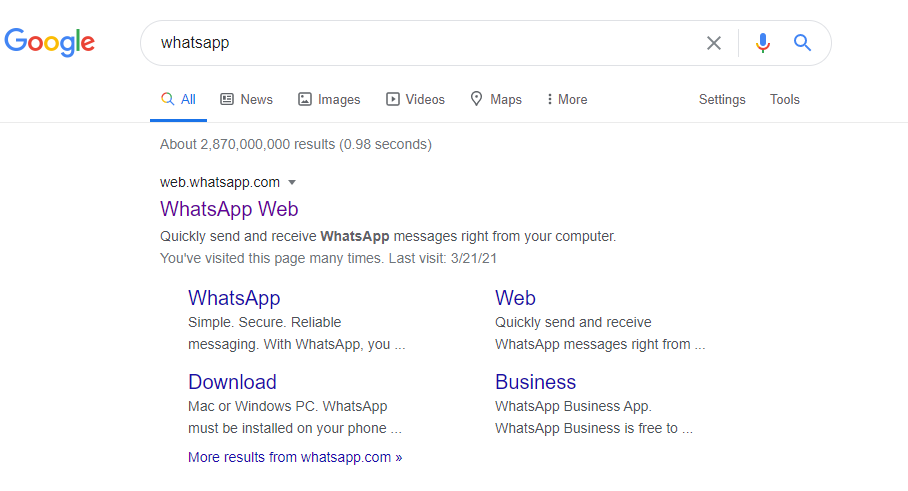Switch to the Images results tab
908x491 pixels.
329,99
